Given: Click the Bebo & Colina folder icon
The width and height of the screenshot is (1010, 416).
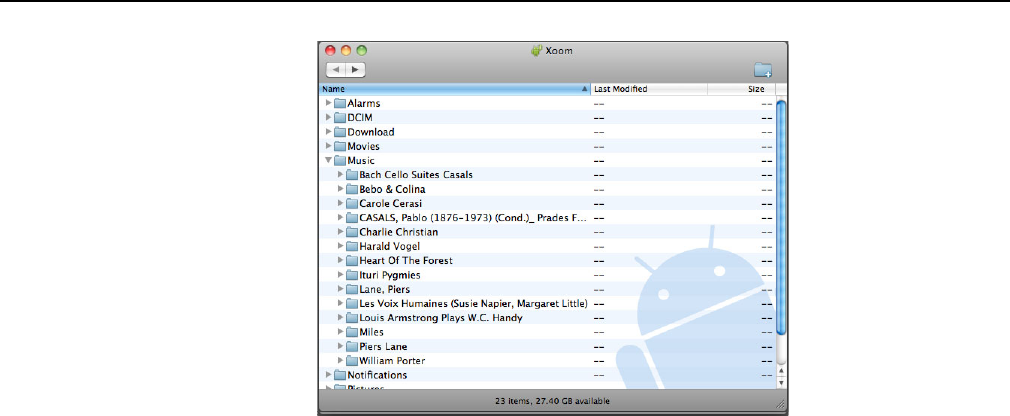Looking at the screenshot, I should (x=352, y=189).
